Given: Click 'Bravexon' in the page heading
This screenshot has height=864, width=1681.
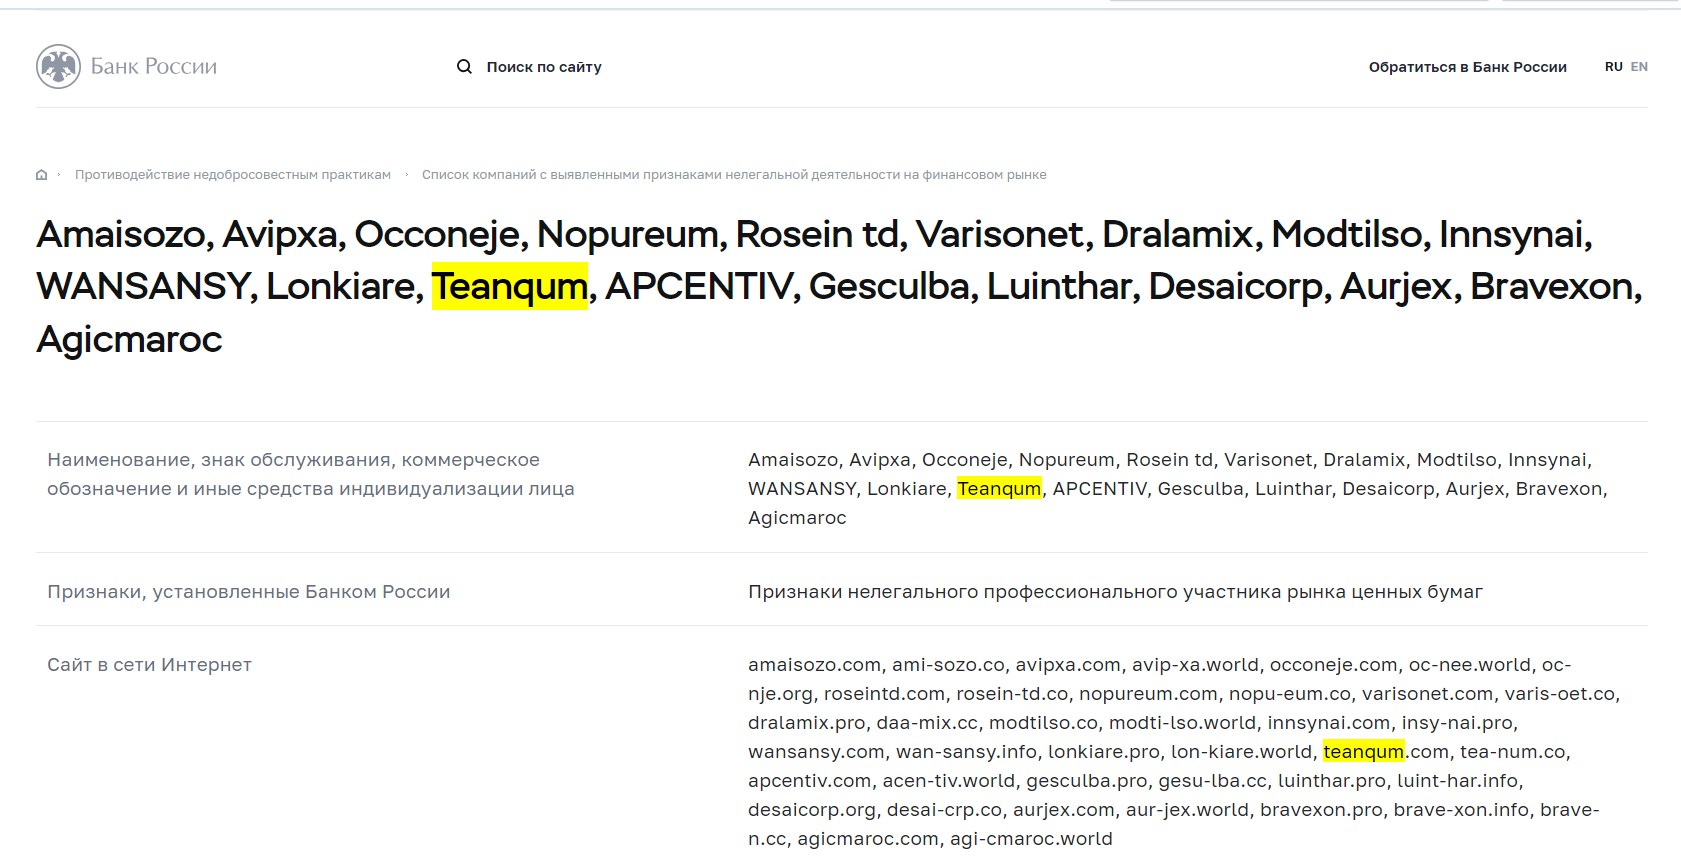Looking at the screenshot, I should click(1552, 286).
